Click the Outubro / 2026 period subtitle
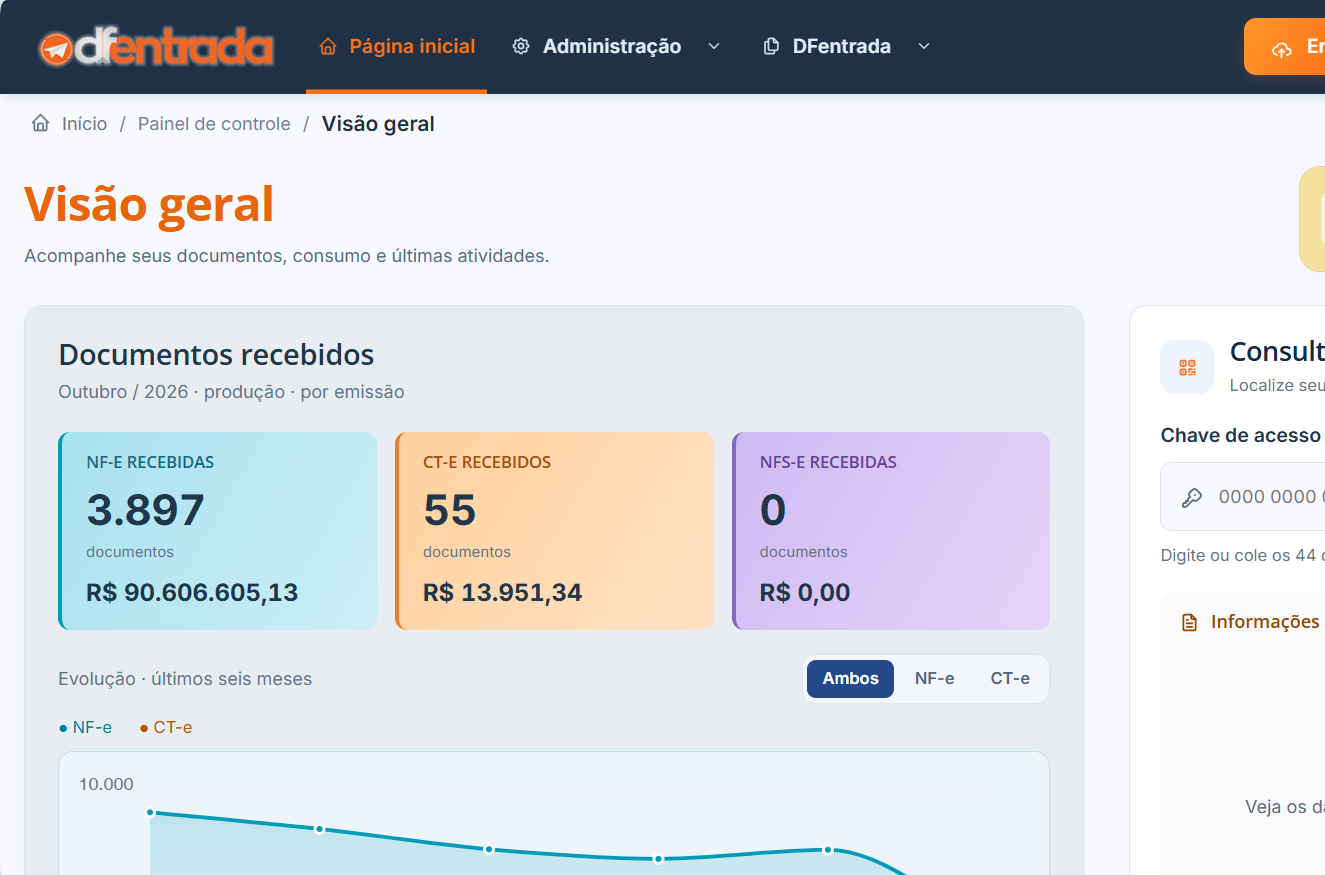 tap(231, 392)
